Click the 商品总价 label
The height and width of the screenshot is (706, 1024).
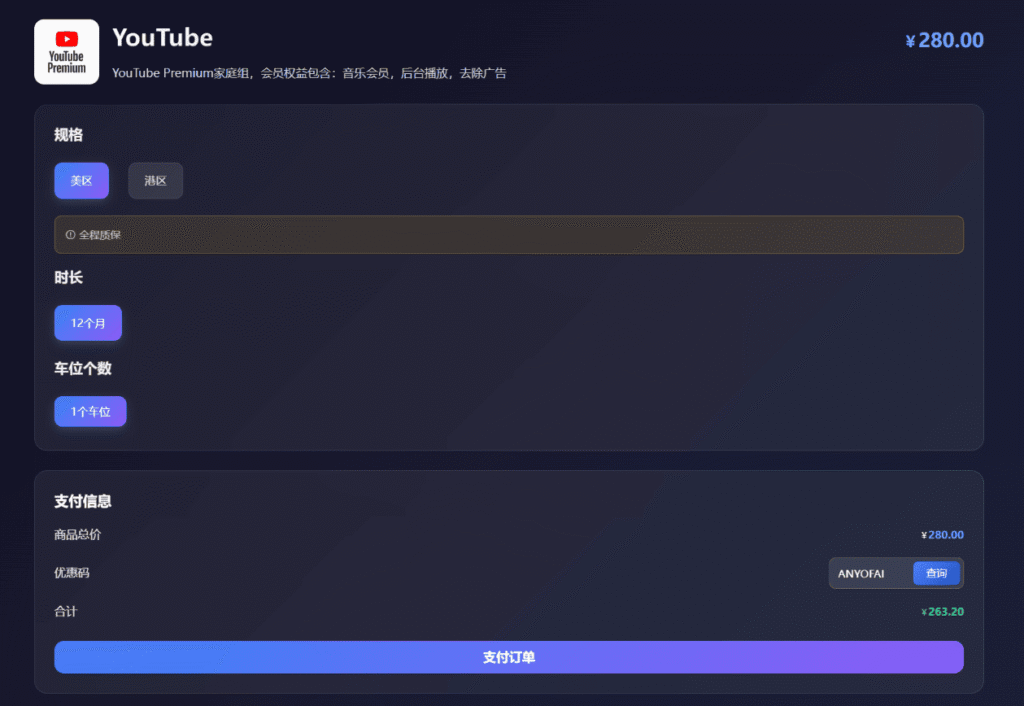point(78,535)
